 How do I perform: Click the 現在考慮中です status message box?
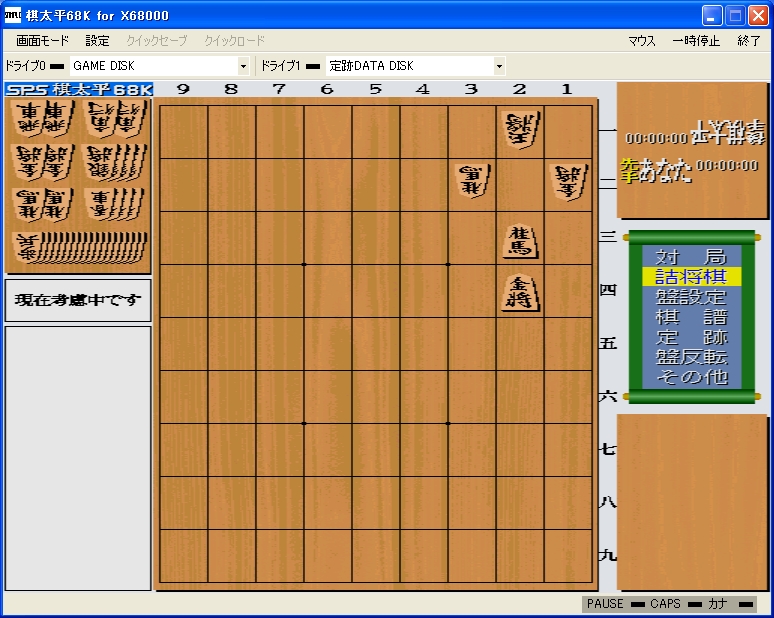tap(78, 300)
